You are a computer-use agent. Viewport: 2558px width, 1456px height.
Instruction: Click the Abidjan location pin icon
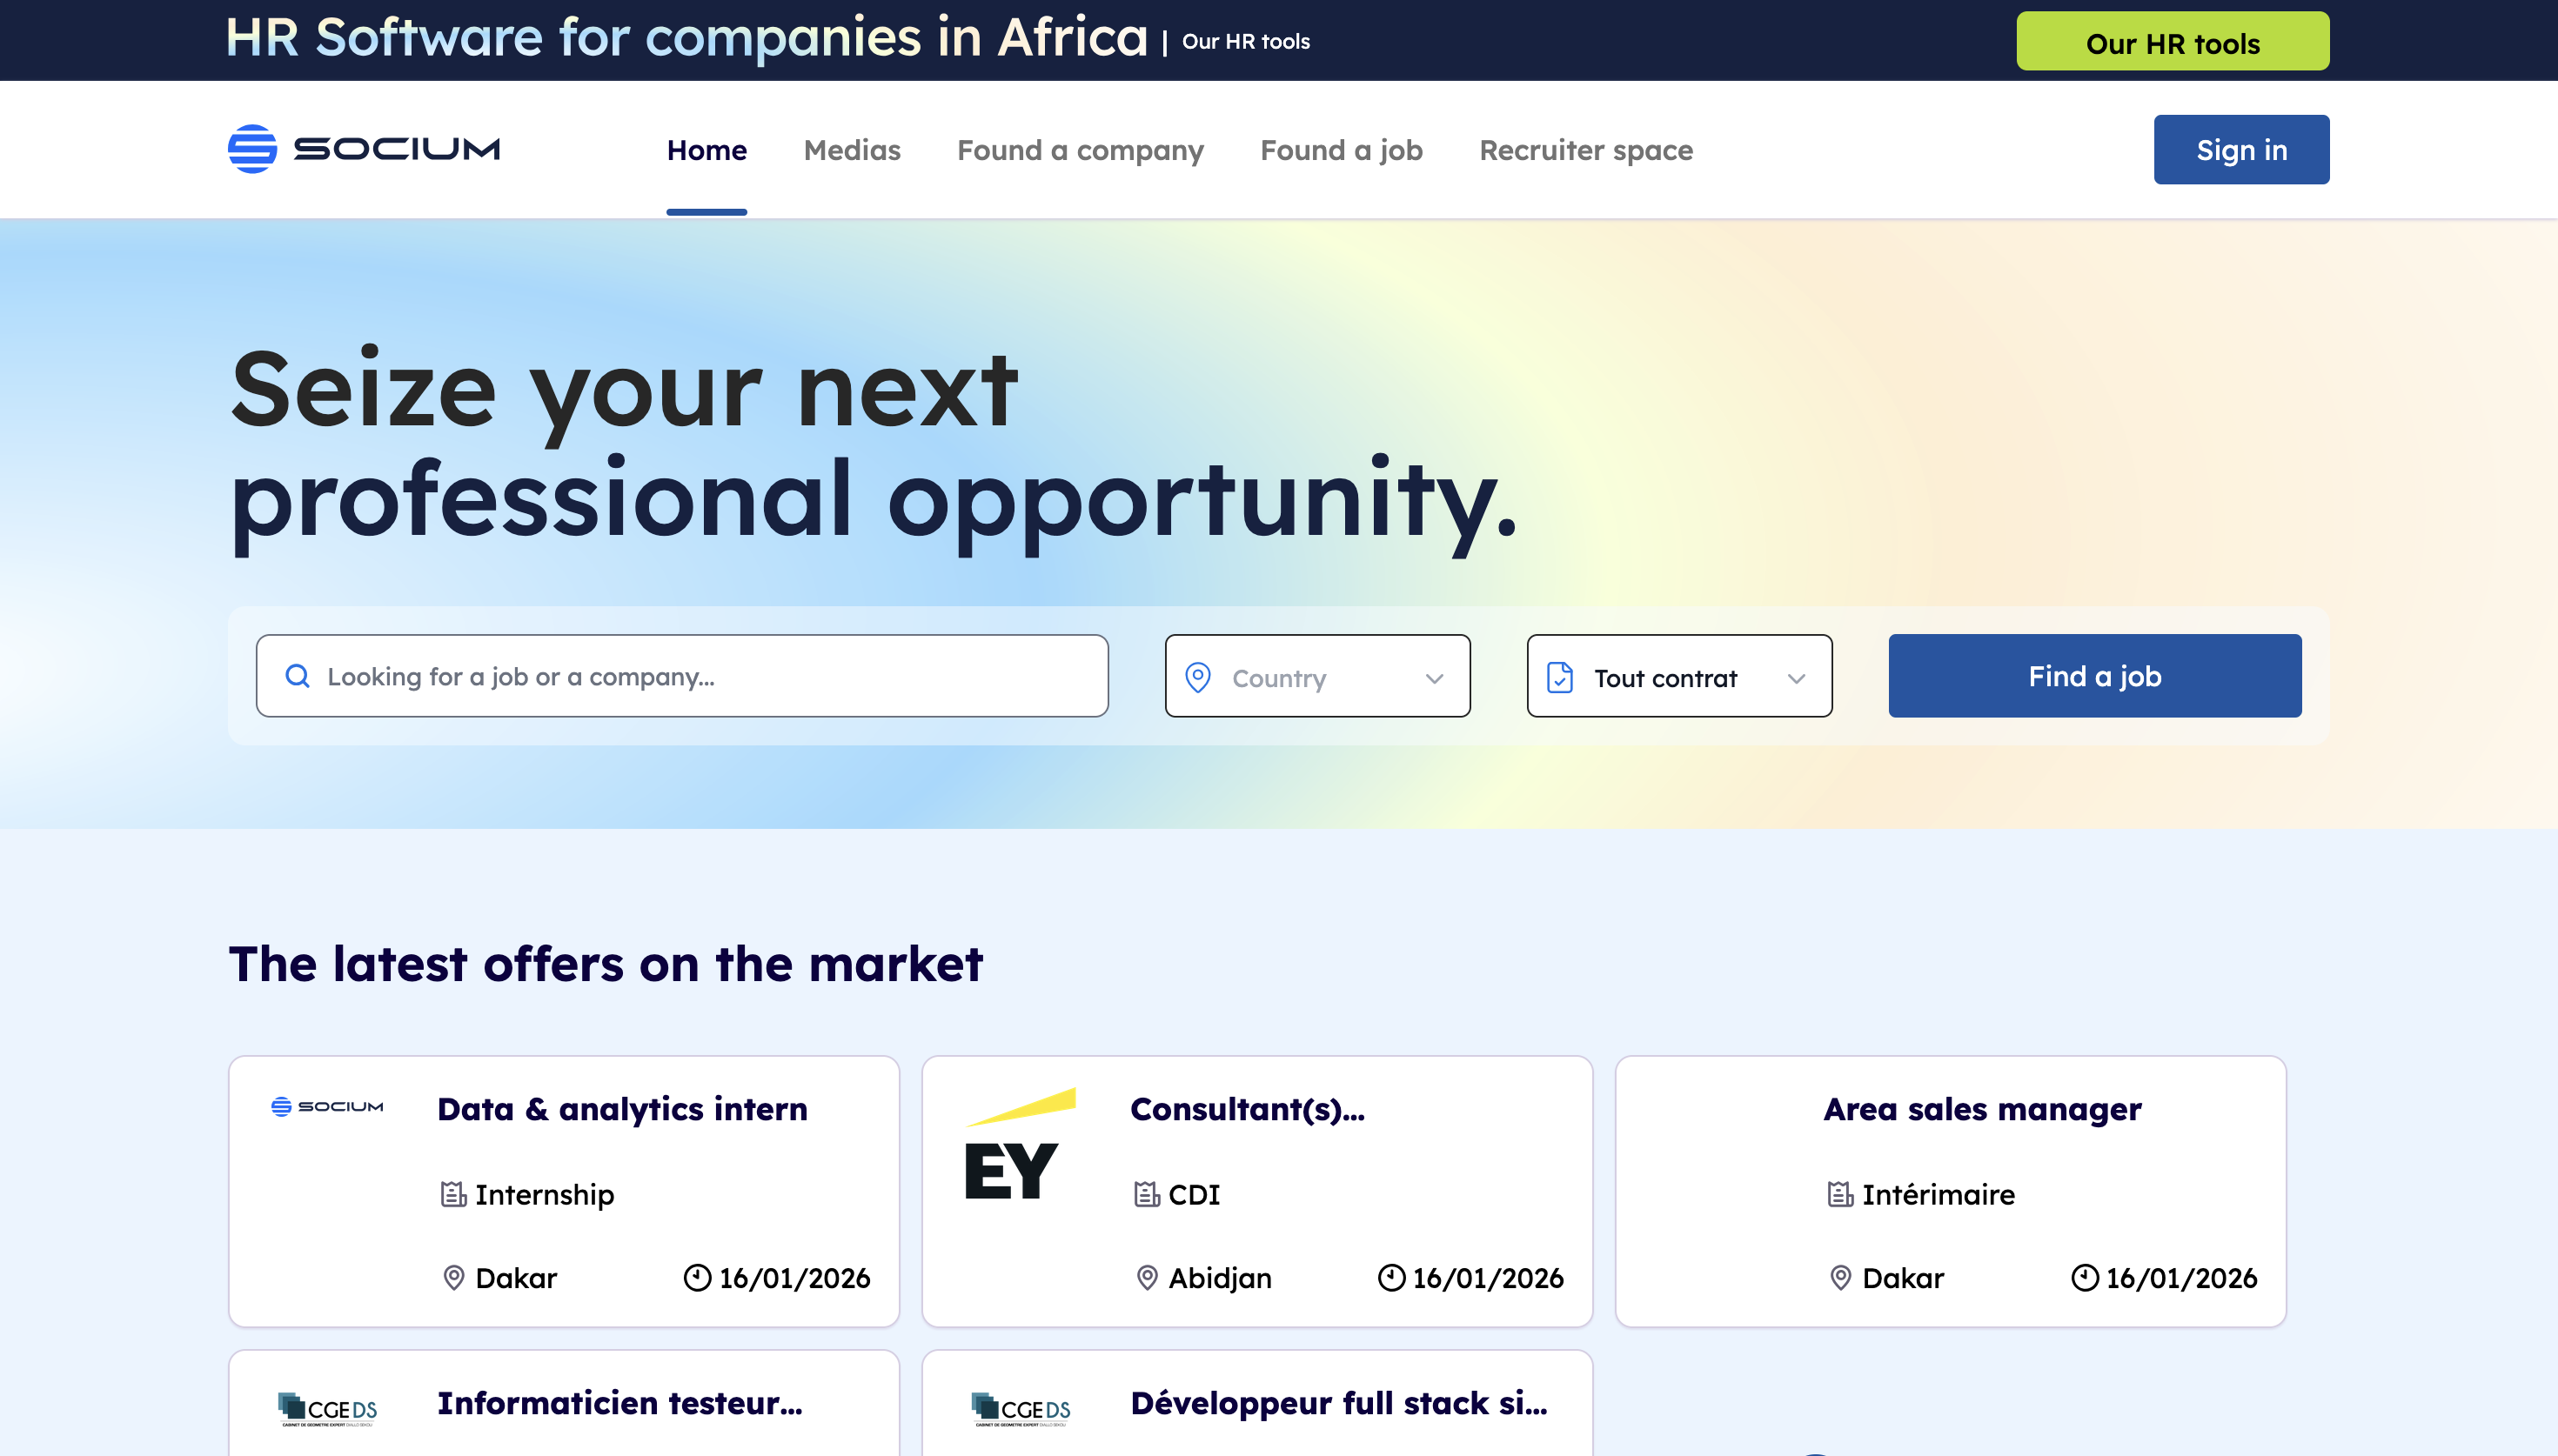[1147, 1277]
